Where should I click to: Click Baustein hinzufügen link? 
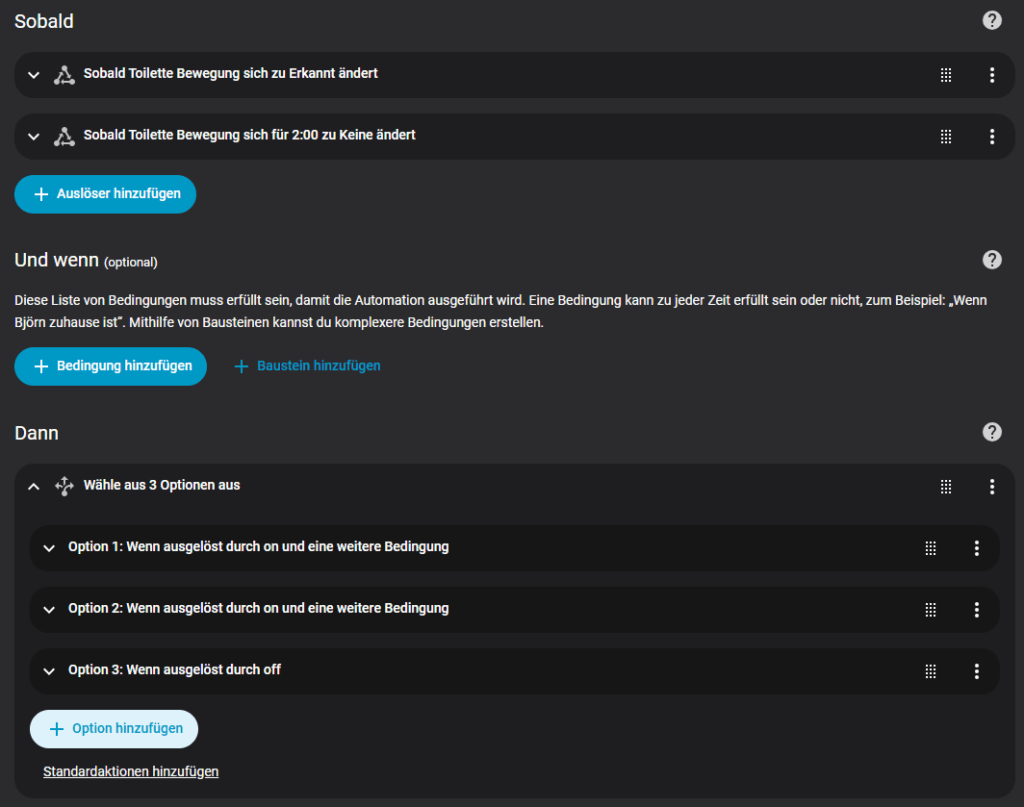pyautogui.click(x=307, y=366)
